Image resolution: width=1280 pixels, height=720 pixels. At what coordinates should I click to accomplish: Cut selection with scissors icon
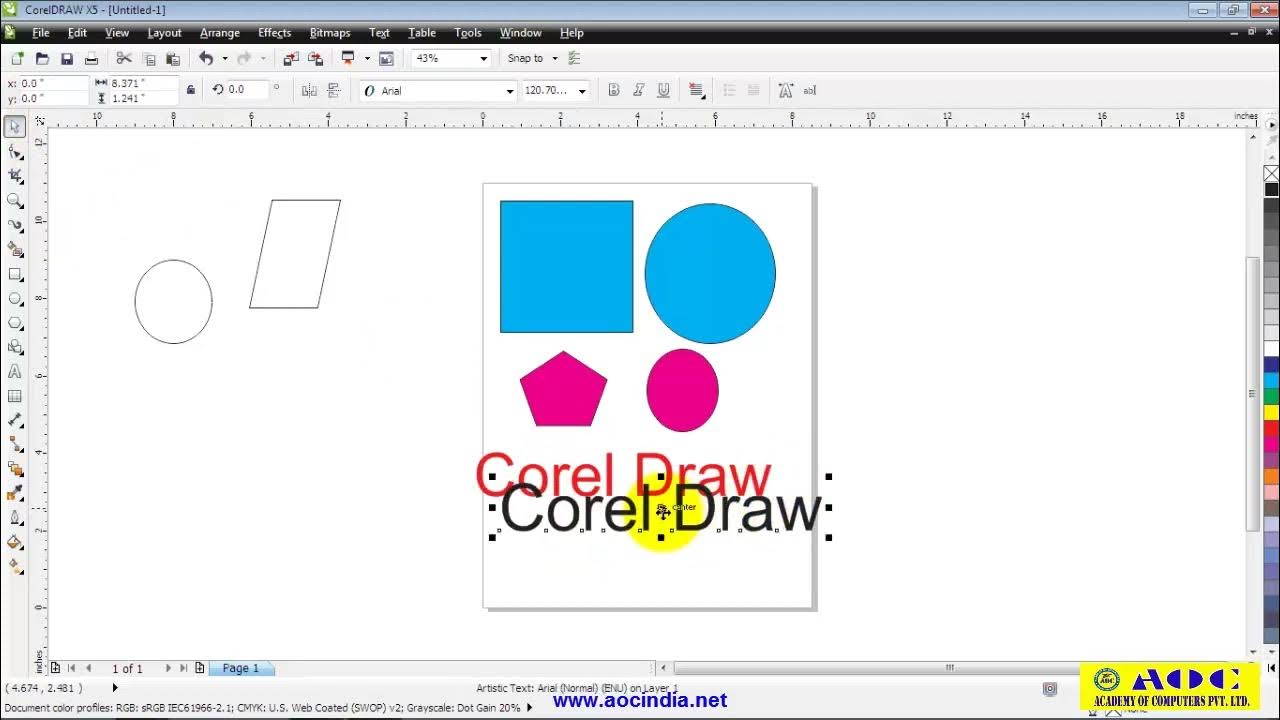pos(124,59)
